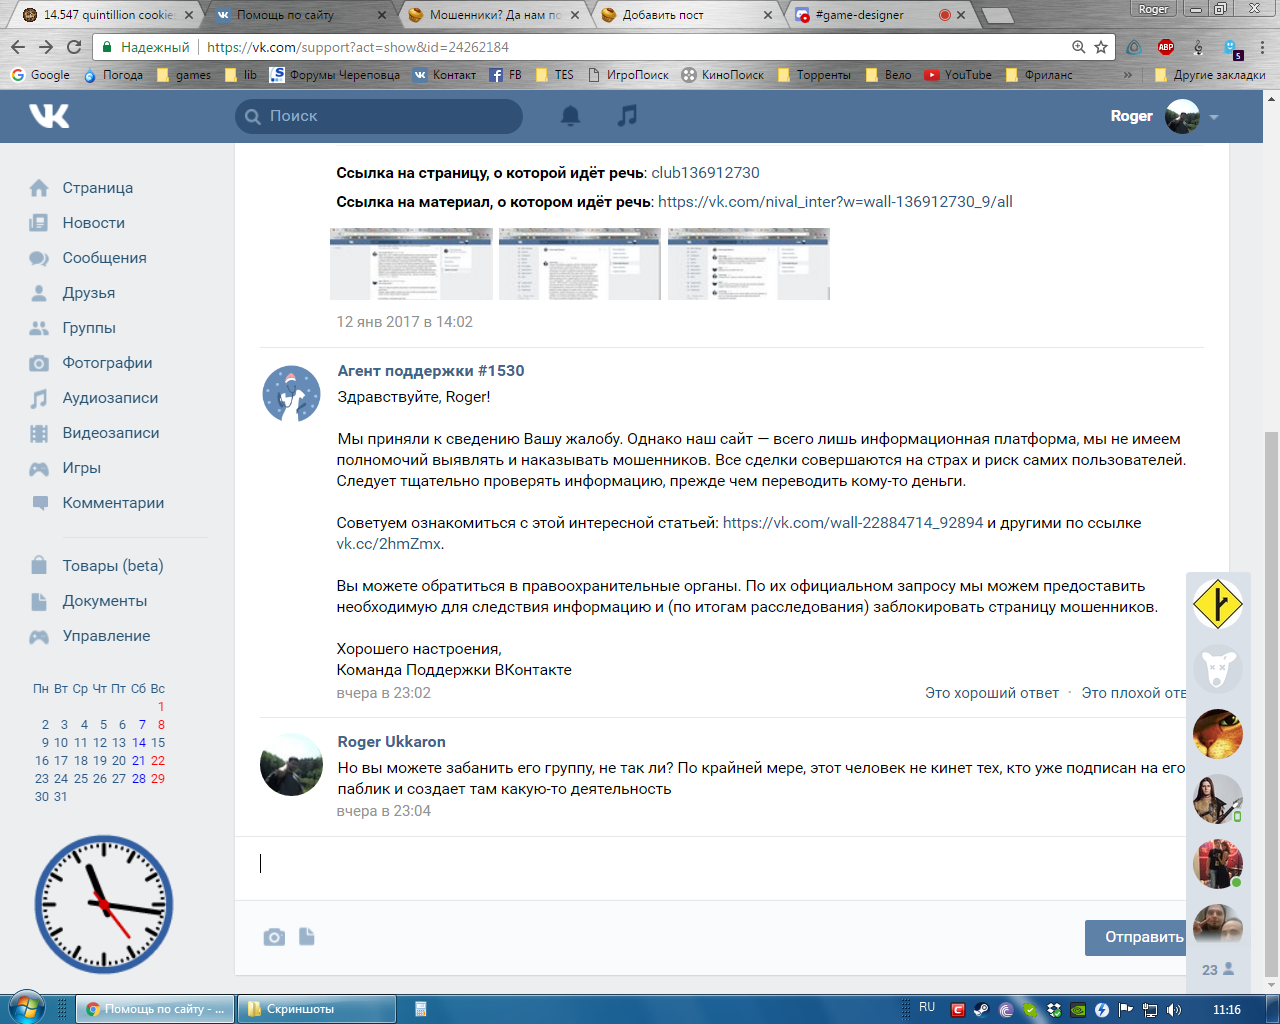
Task: Open Chrome menu with three dots
Action: [1264, 47]
